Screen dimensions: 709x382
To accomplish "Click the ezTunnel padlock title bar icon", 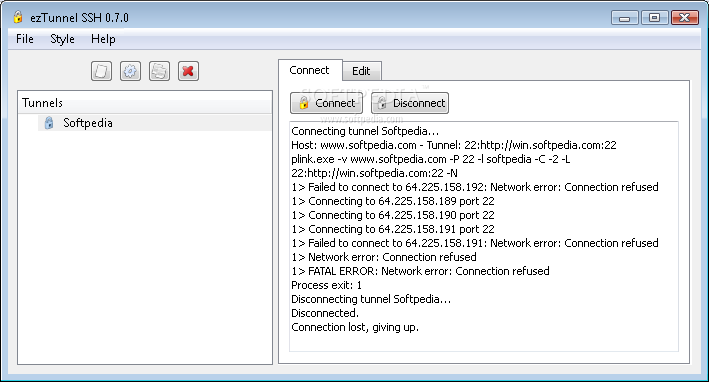I will click(x=18, y=17).
